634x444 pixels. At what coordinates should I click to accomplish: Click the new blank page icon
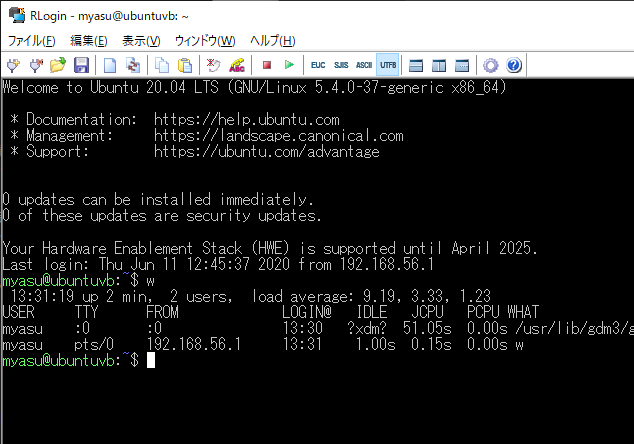[110, 65]
